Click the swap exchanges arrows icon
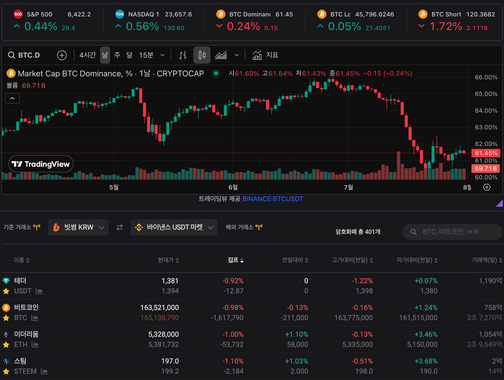 click(x=120, y=227)
